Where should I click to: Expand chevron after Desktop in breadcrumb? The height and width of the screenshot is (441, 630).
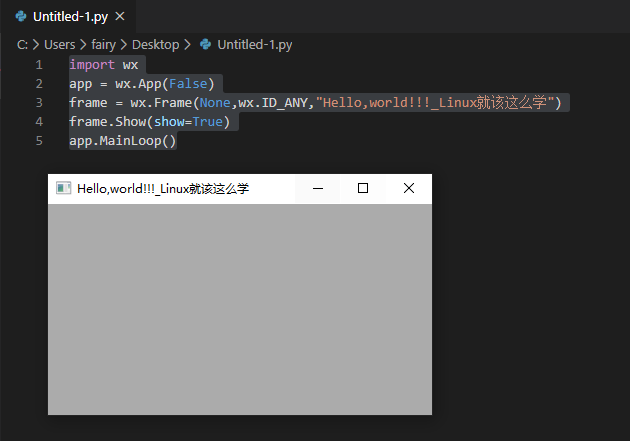click(187, 45)
